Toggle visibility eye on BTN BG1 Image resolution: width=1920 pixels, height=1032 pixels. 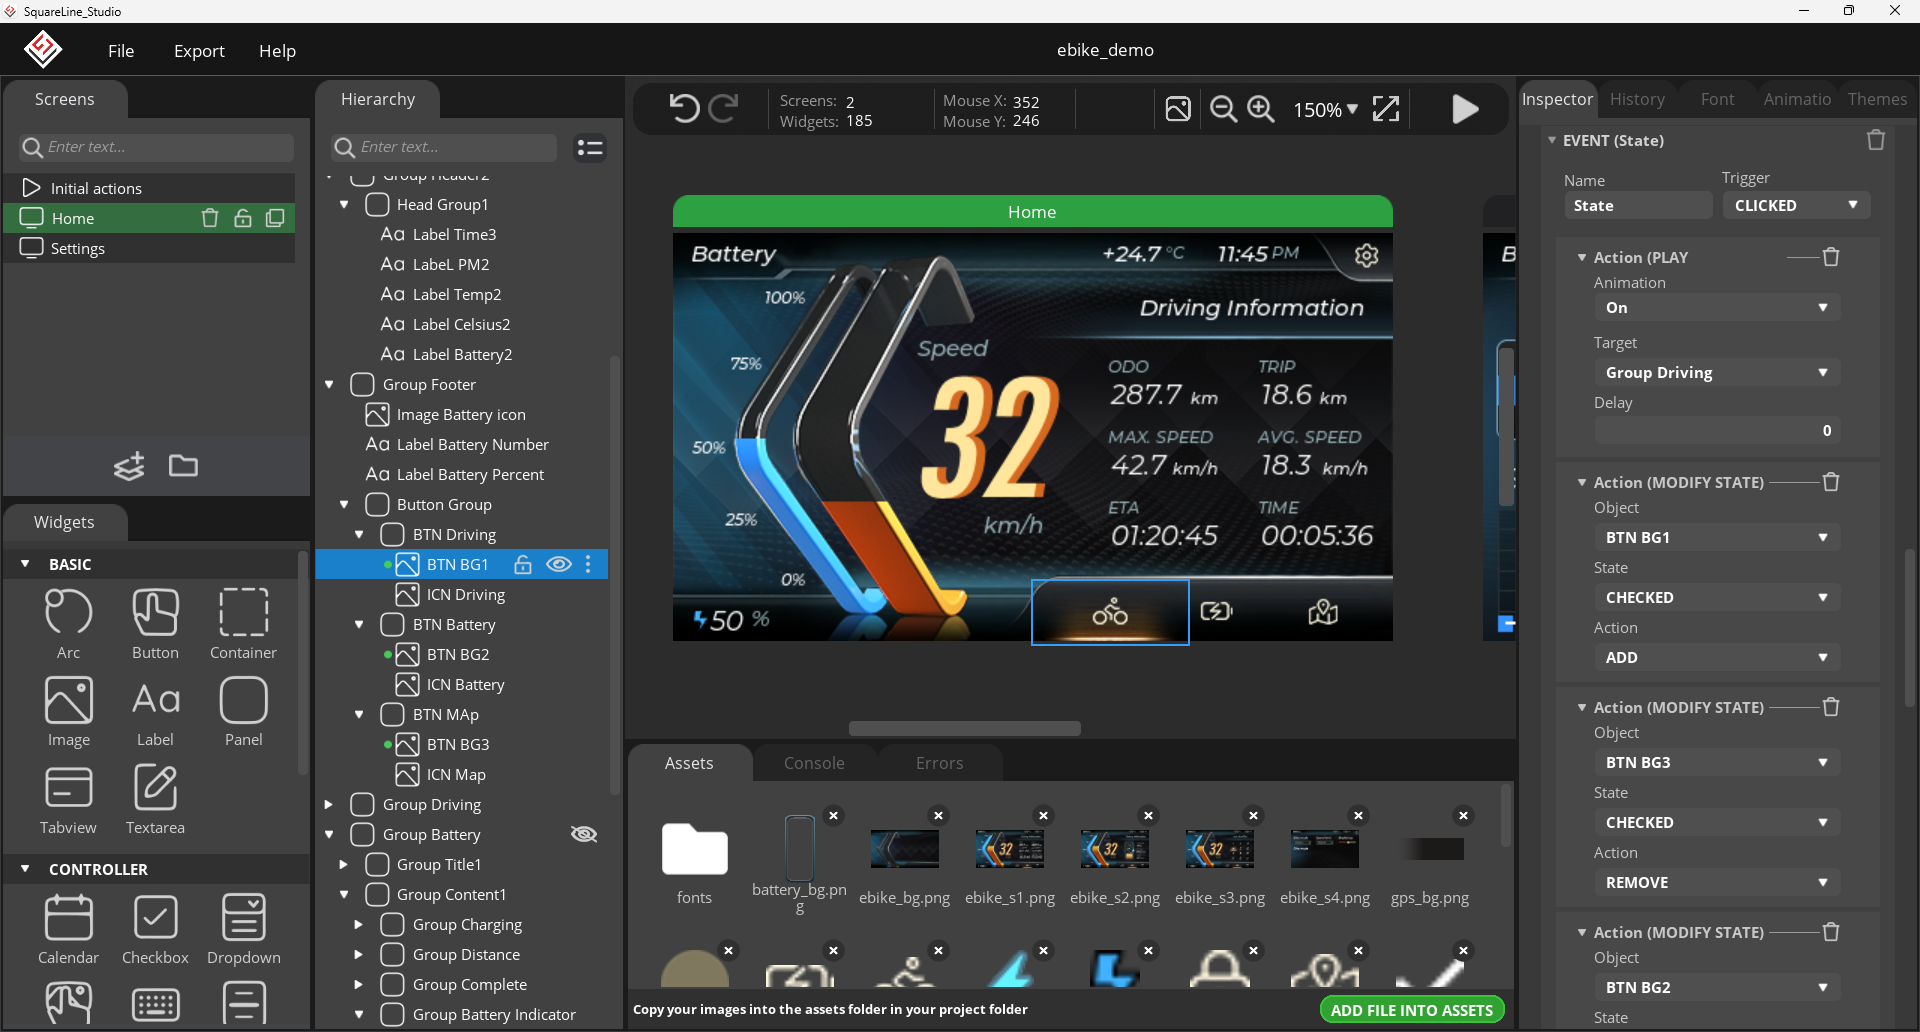click(559, 564)
